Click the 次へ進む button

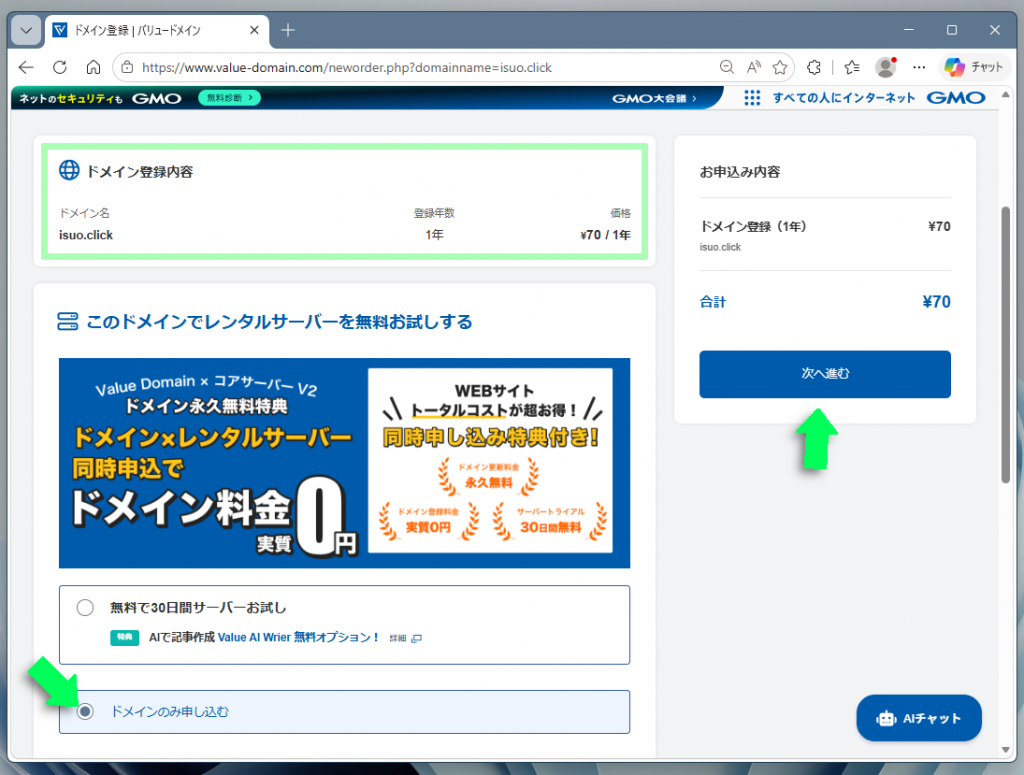(x=825, y=374)
